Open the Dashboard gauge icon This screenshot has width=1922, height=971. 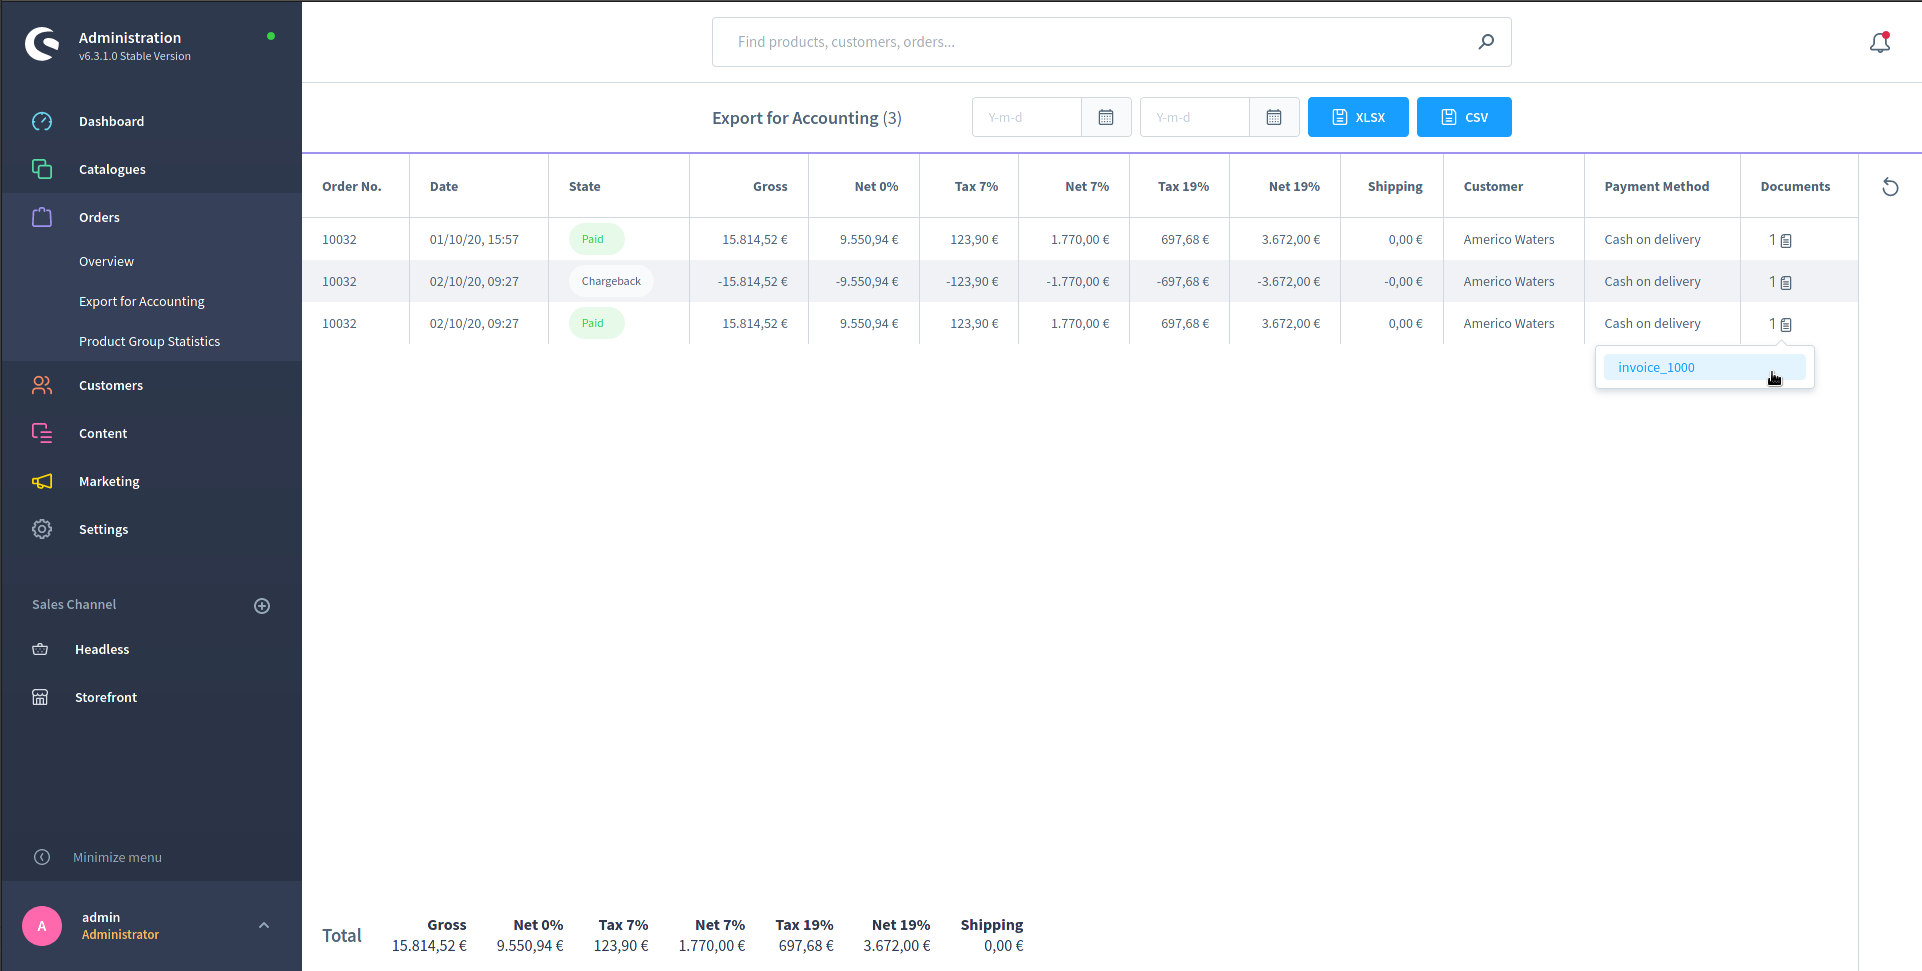[x=42, y=121]
